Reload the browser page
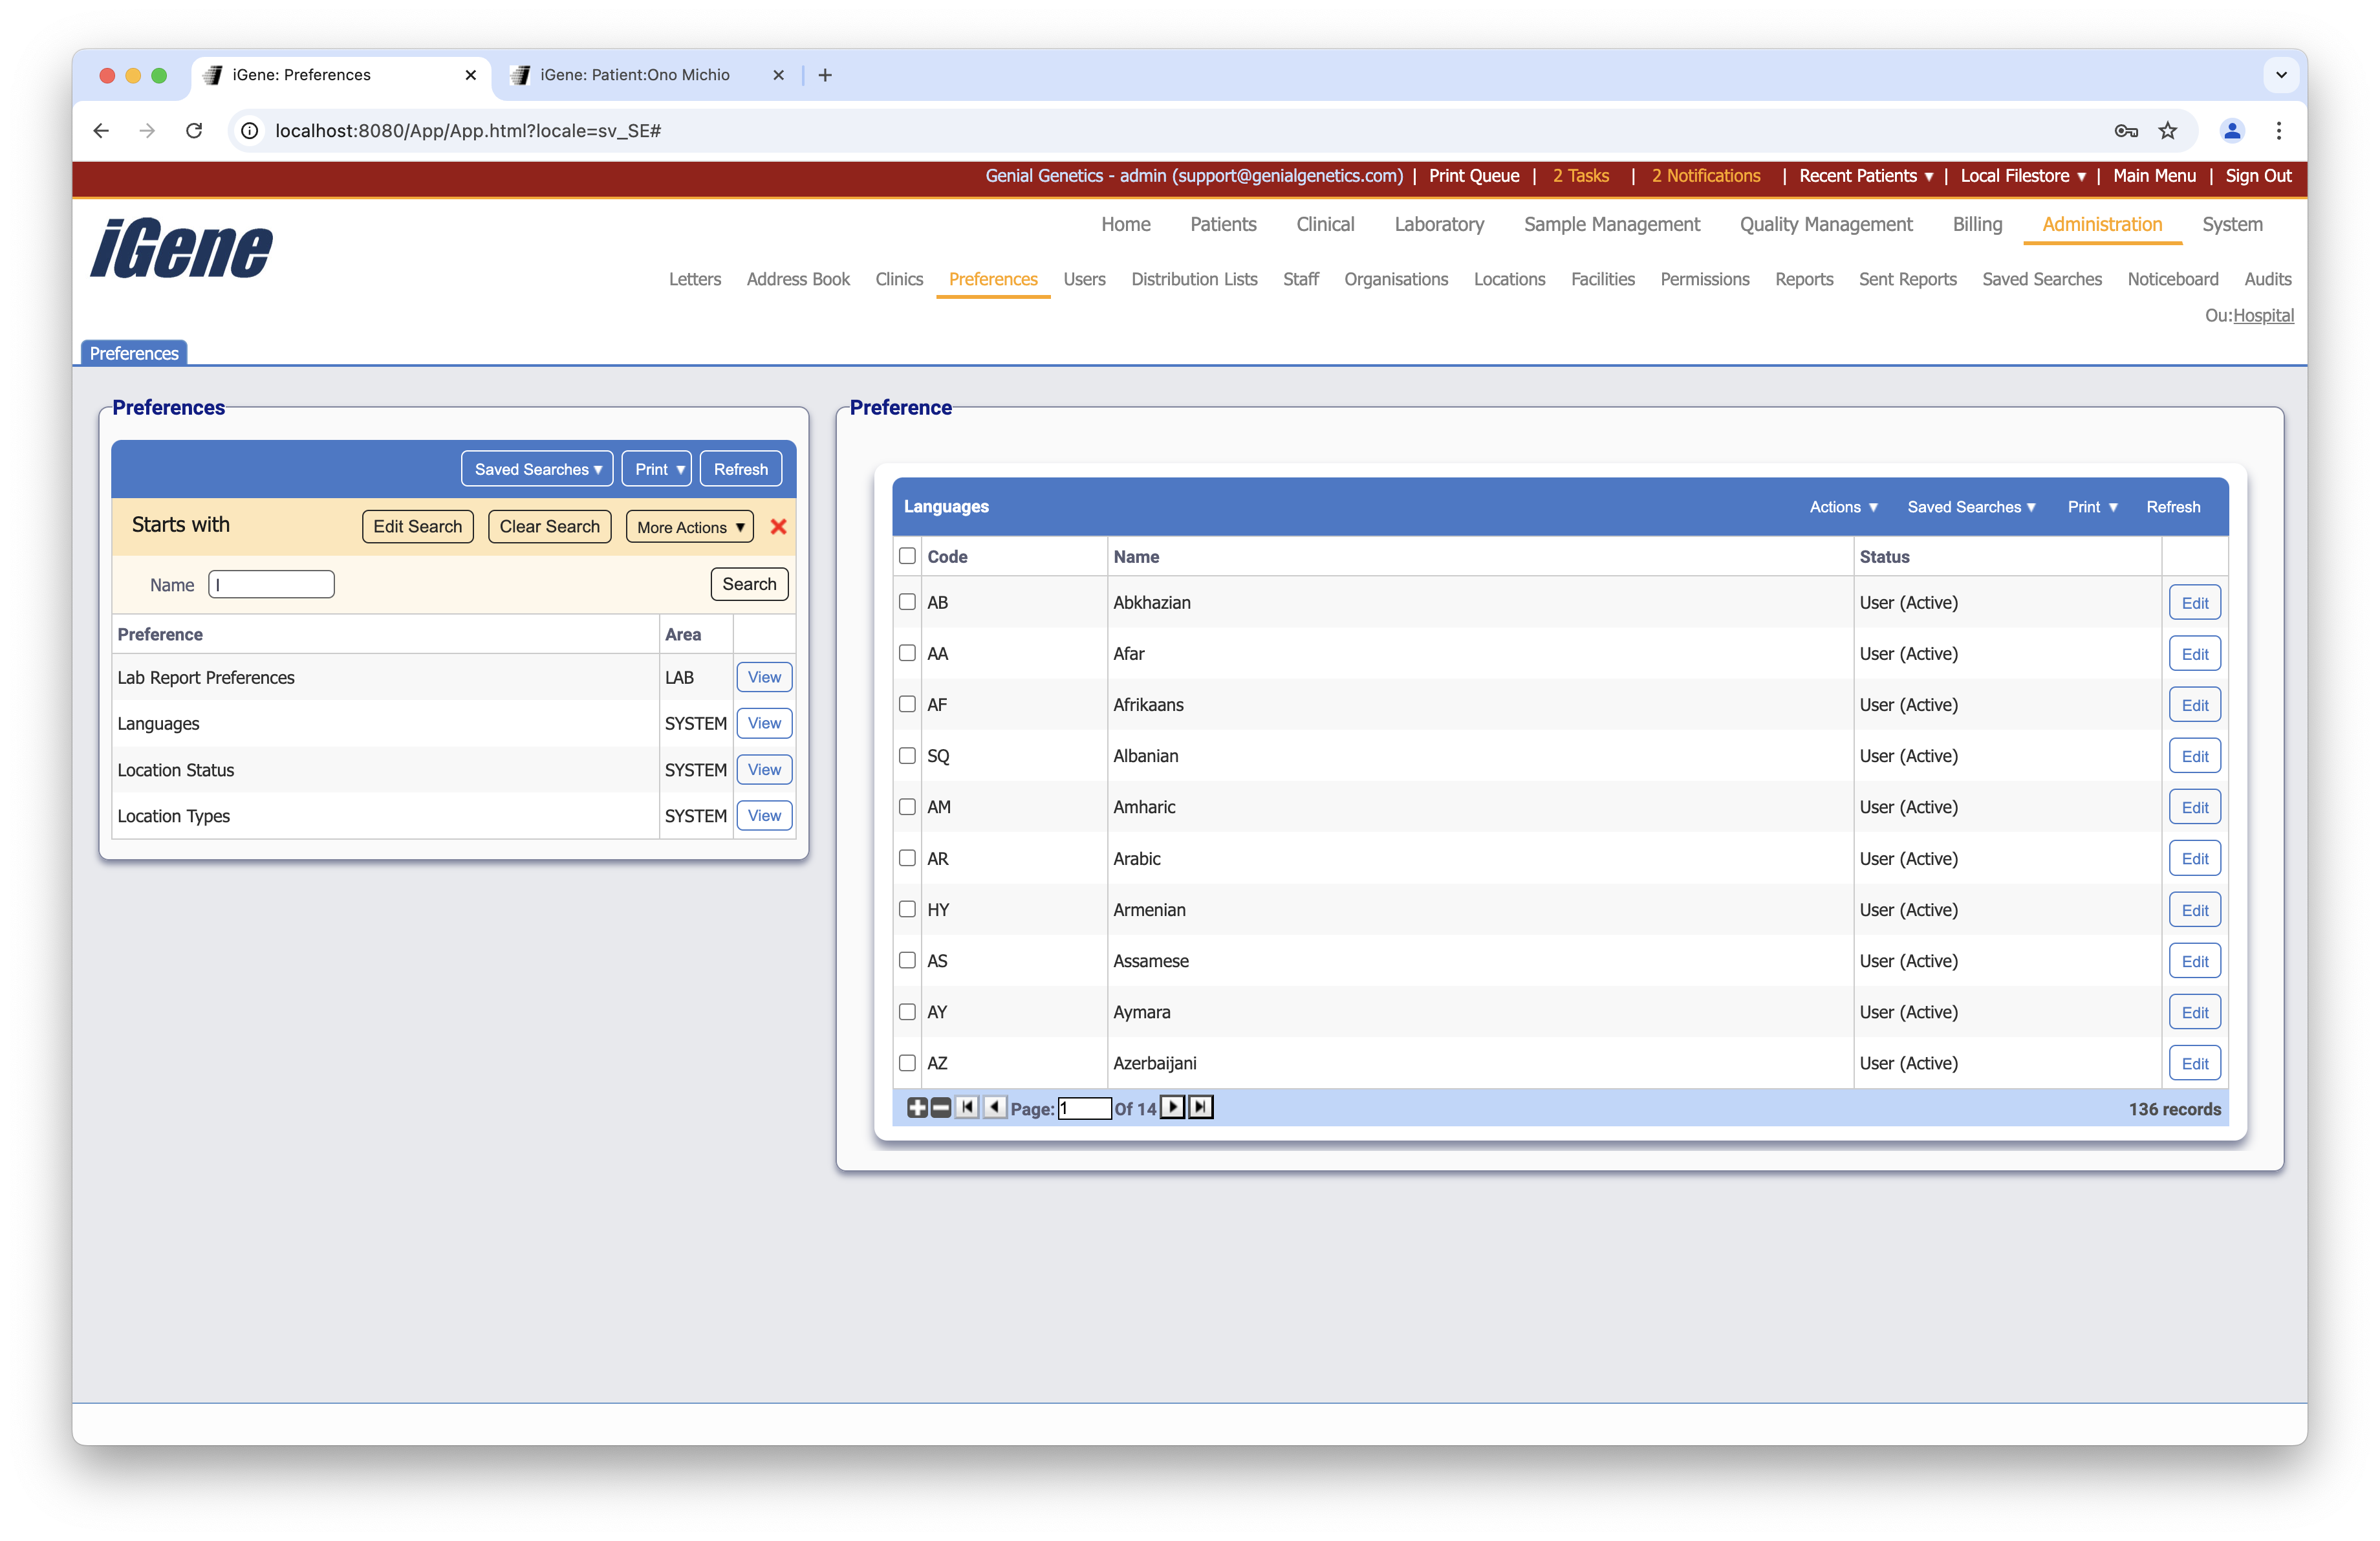This screenshot has height=1541, width=2380. 194,131
